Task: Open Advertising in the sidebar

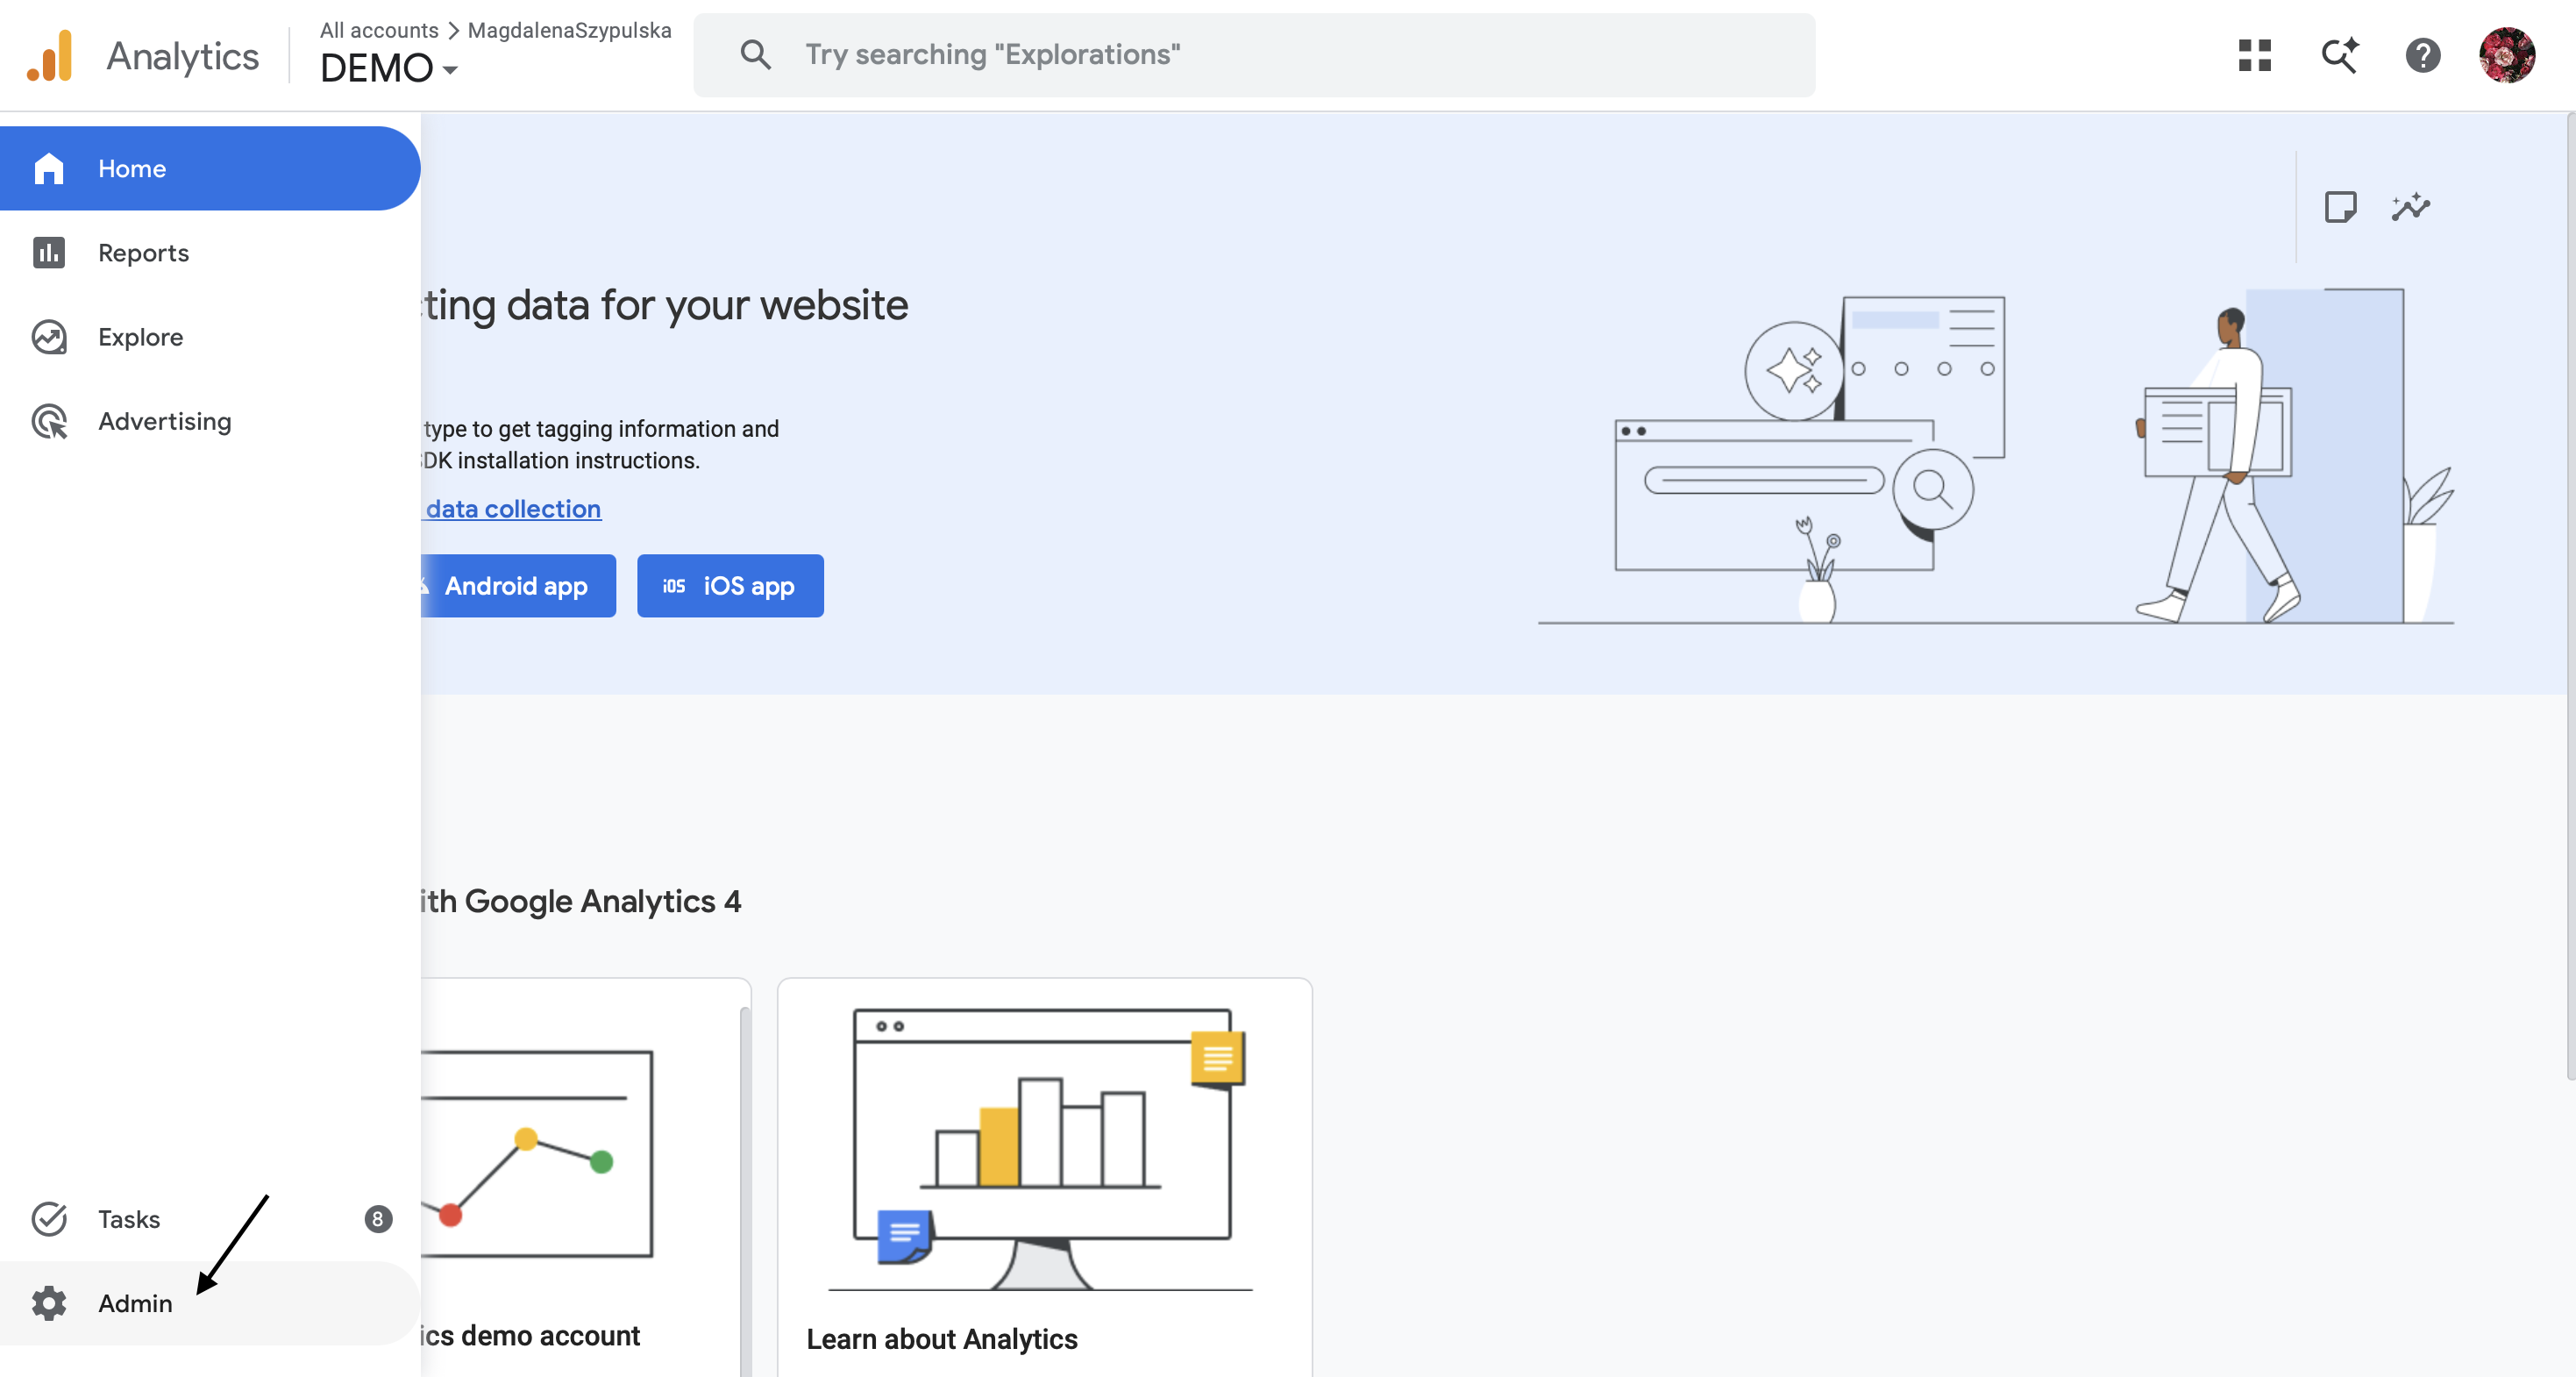Action: click(x=210, y=421)
